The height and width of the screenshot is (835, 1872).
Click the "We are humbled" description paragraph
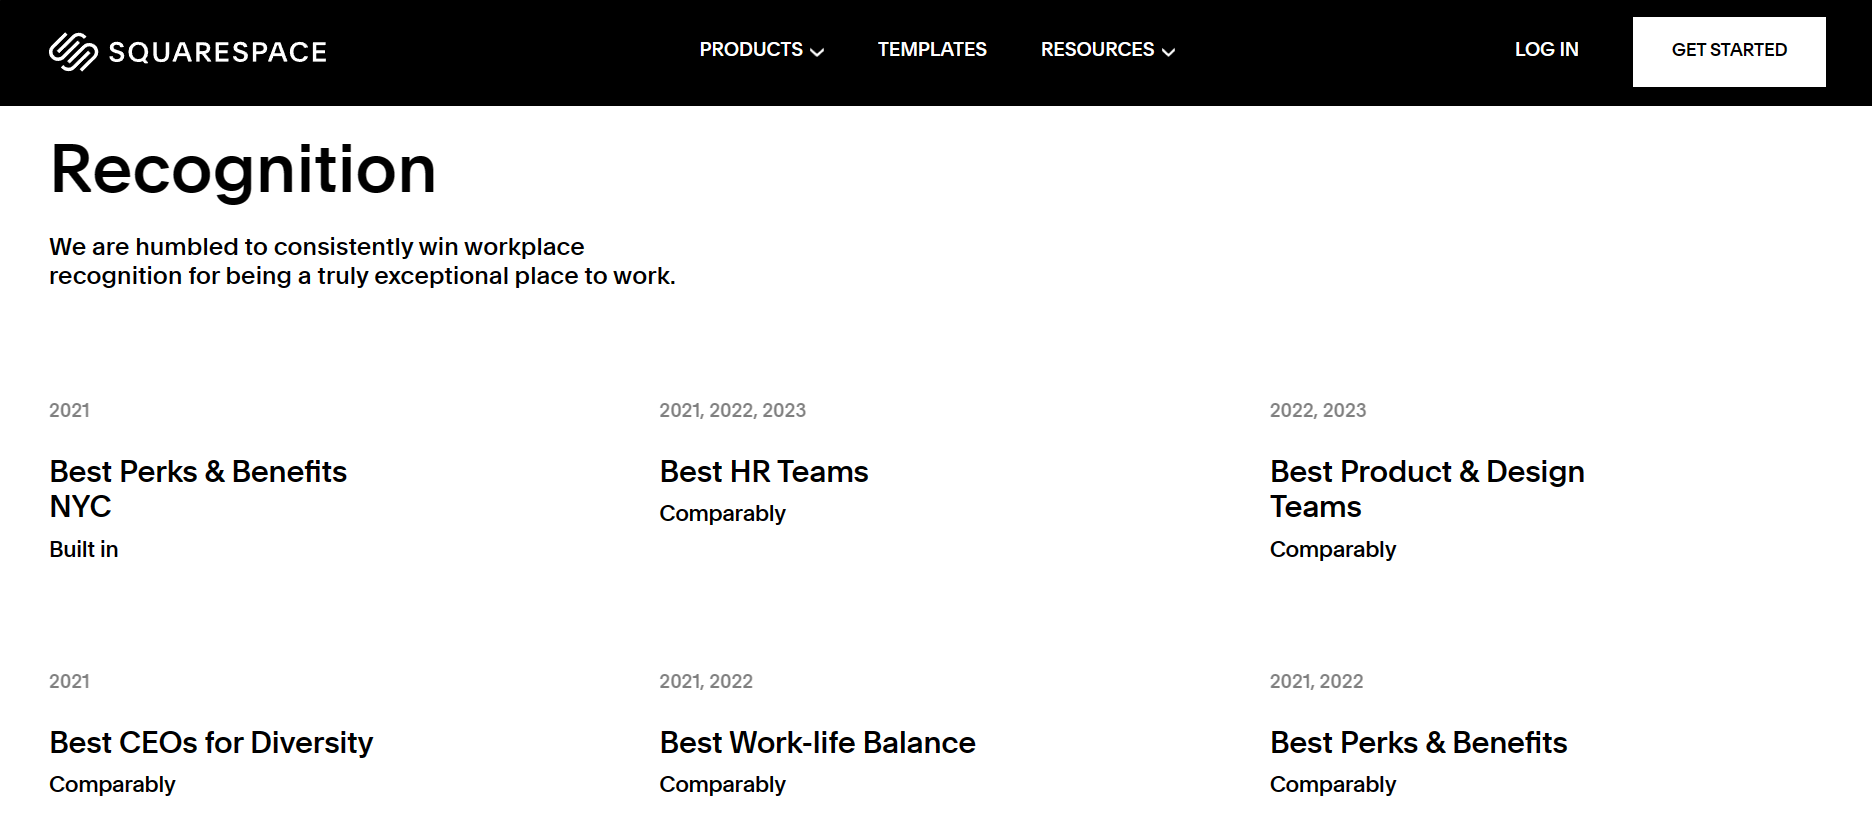[362, 261]
